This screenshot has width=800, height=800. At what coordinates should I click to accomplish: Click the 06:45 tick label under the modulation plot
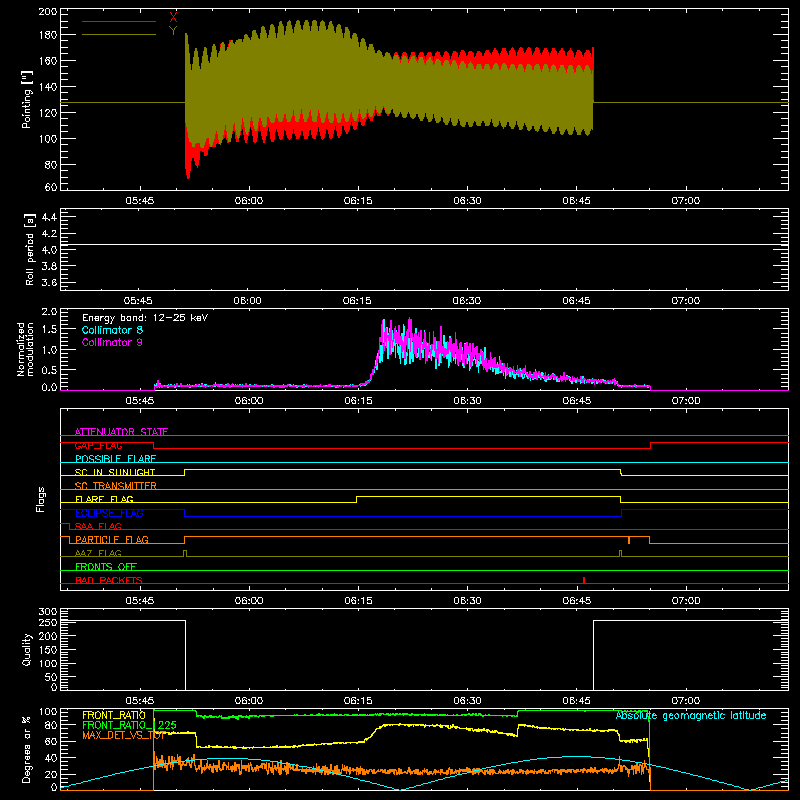click(x=577, y=401)
